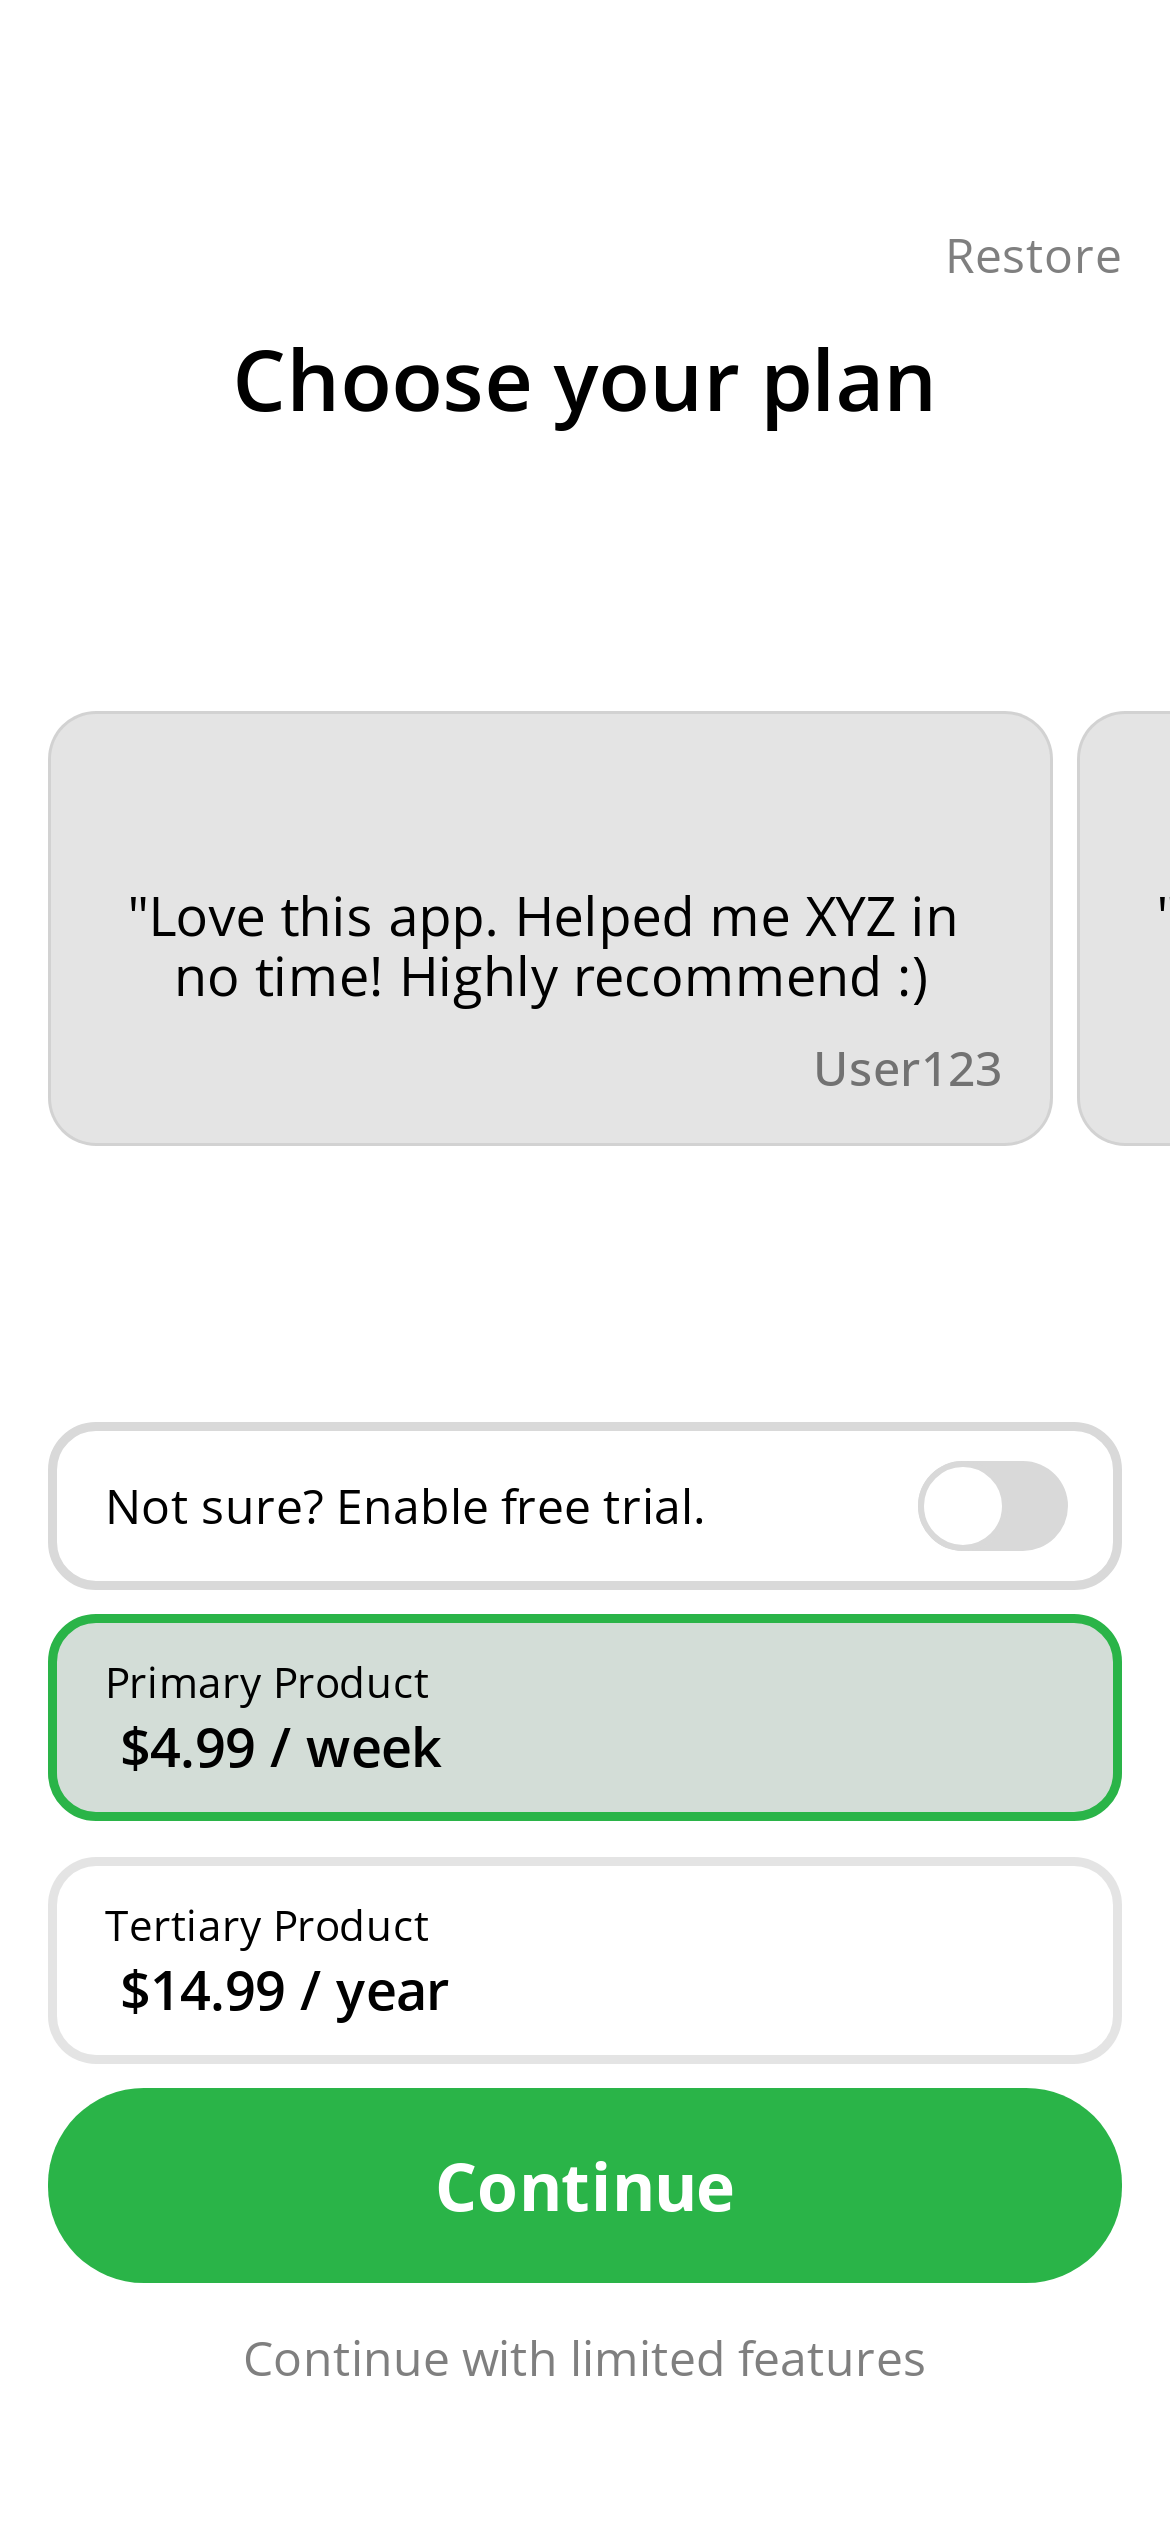Click the $4.99 / week price
Image resolution: width=1170 pixels, height=2532 pixels.
pos(281,1748)
